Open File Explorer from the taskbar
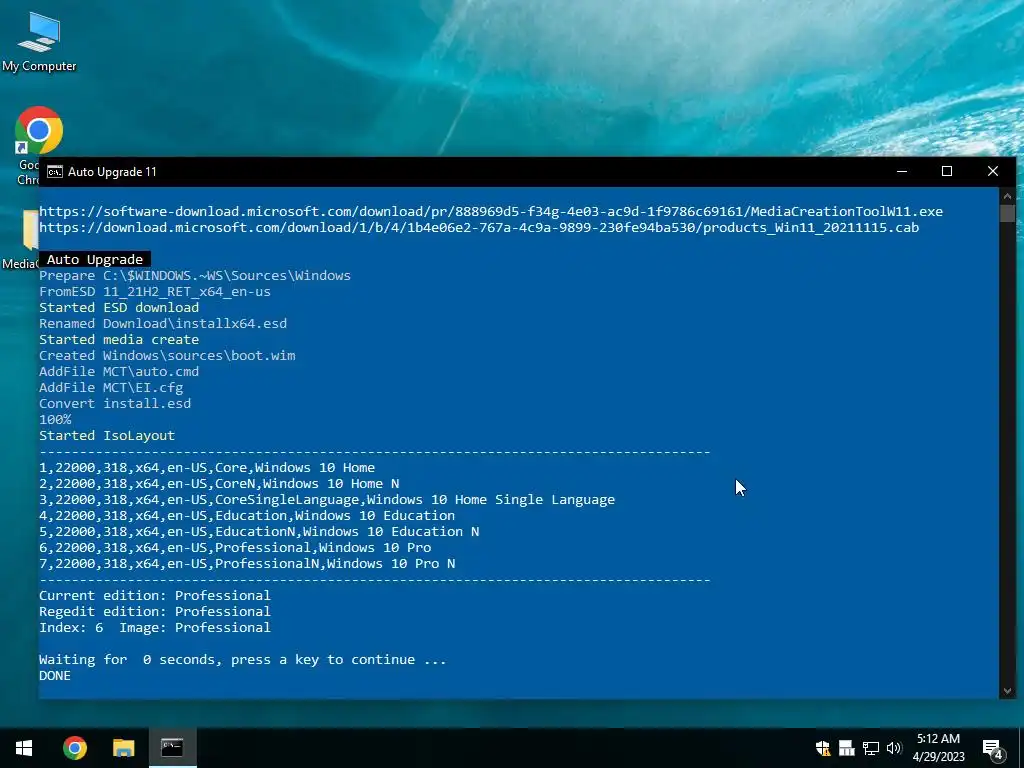1024x768 pixels. 123,748
